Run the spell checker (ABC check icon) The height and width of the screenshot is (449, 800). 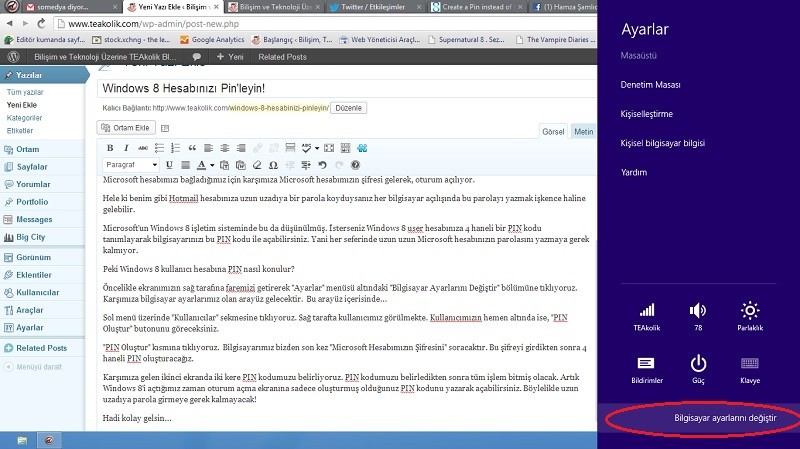[306, 148]
